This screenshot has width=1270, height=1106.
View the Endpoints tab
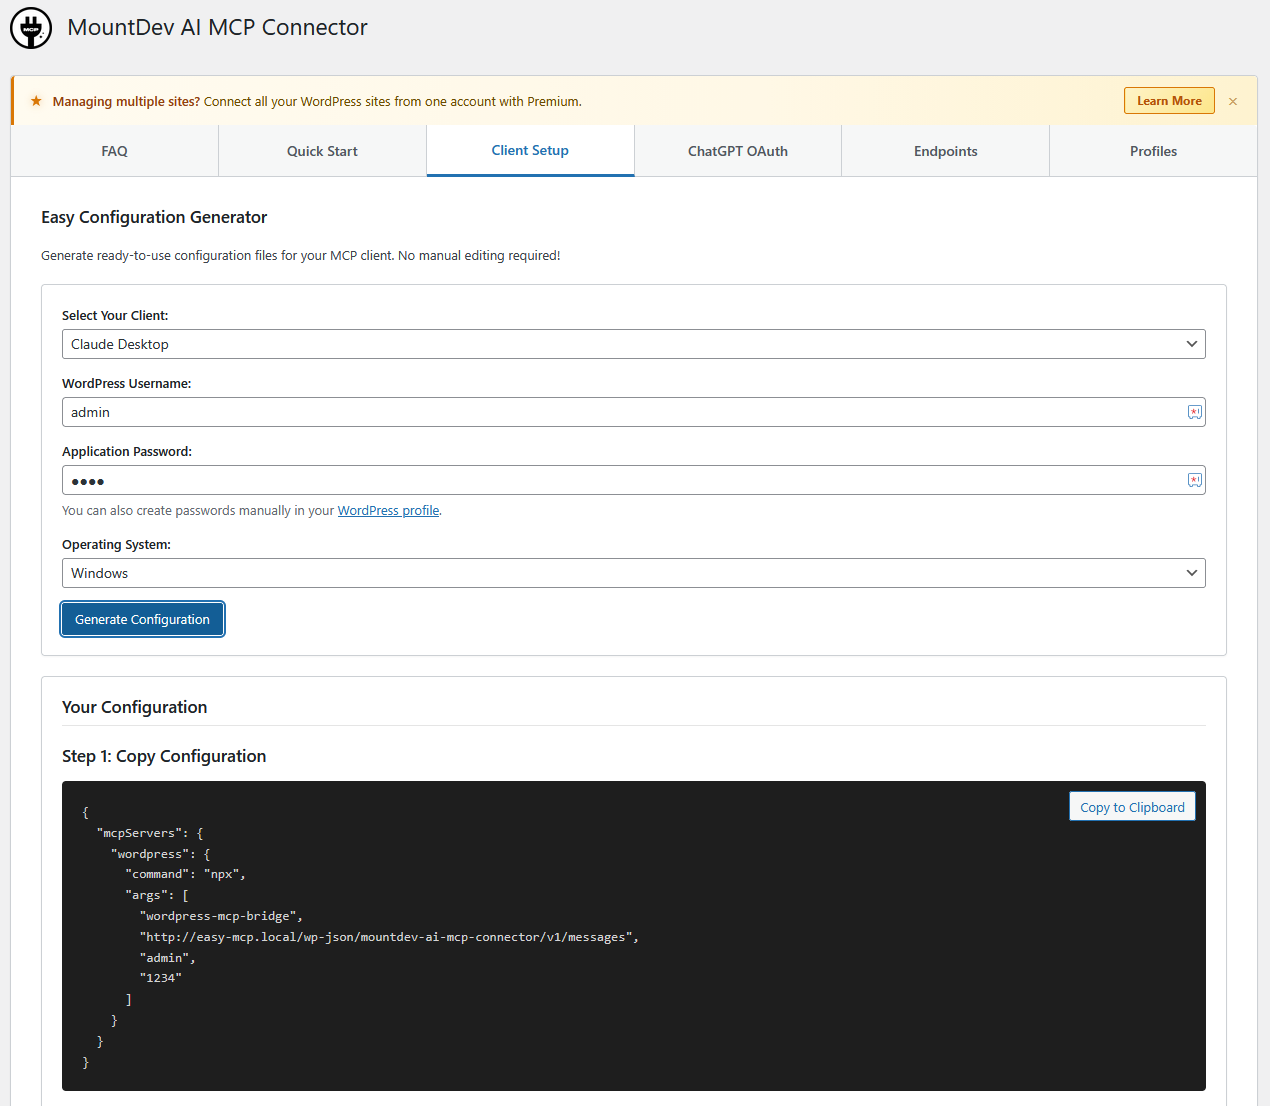[945, 151]
